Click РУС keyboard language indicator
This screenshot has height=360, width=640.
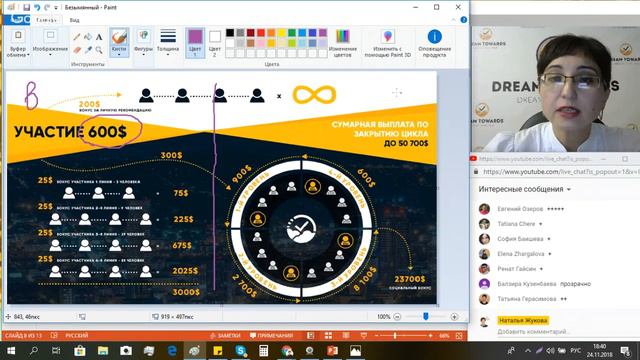(576, 351)
